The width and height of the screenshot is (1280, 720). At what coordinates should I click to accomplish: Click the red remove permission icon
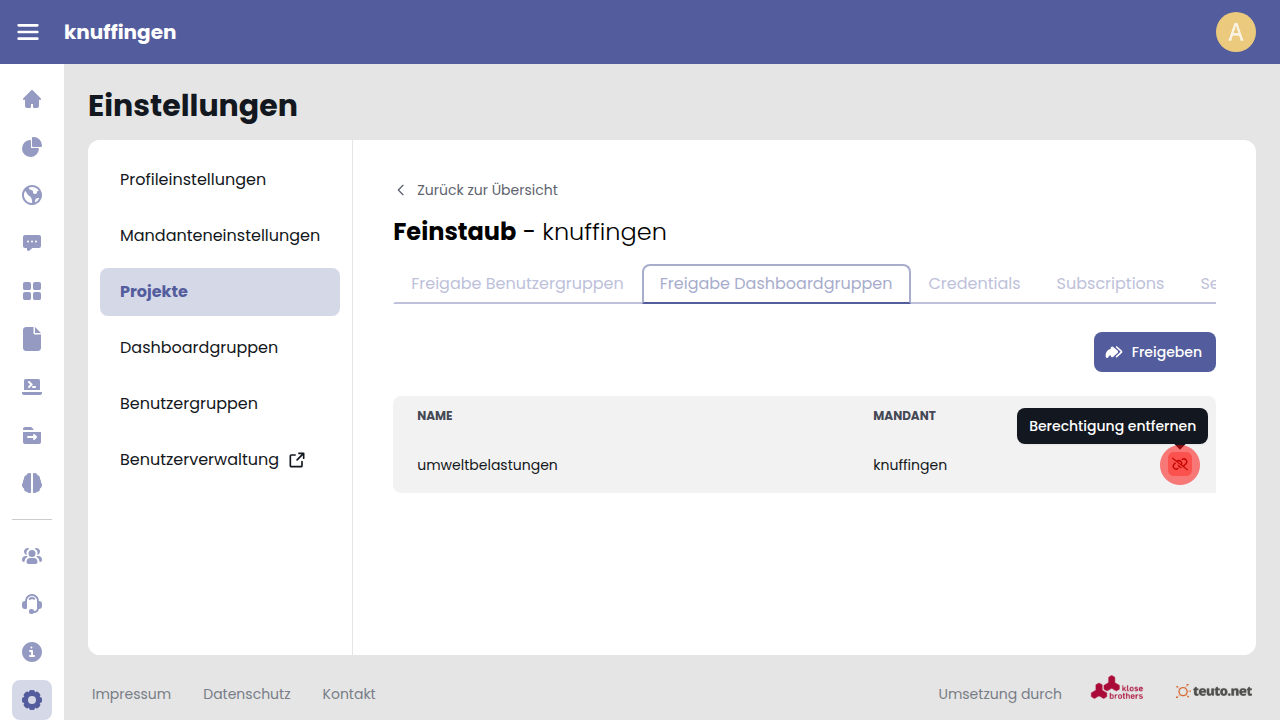[1180, 465]
